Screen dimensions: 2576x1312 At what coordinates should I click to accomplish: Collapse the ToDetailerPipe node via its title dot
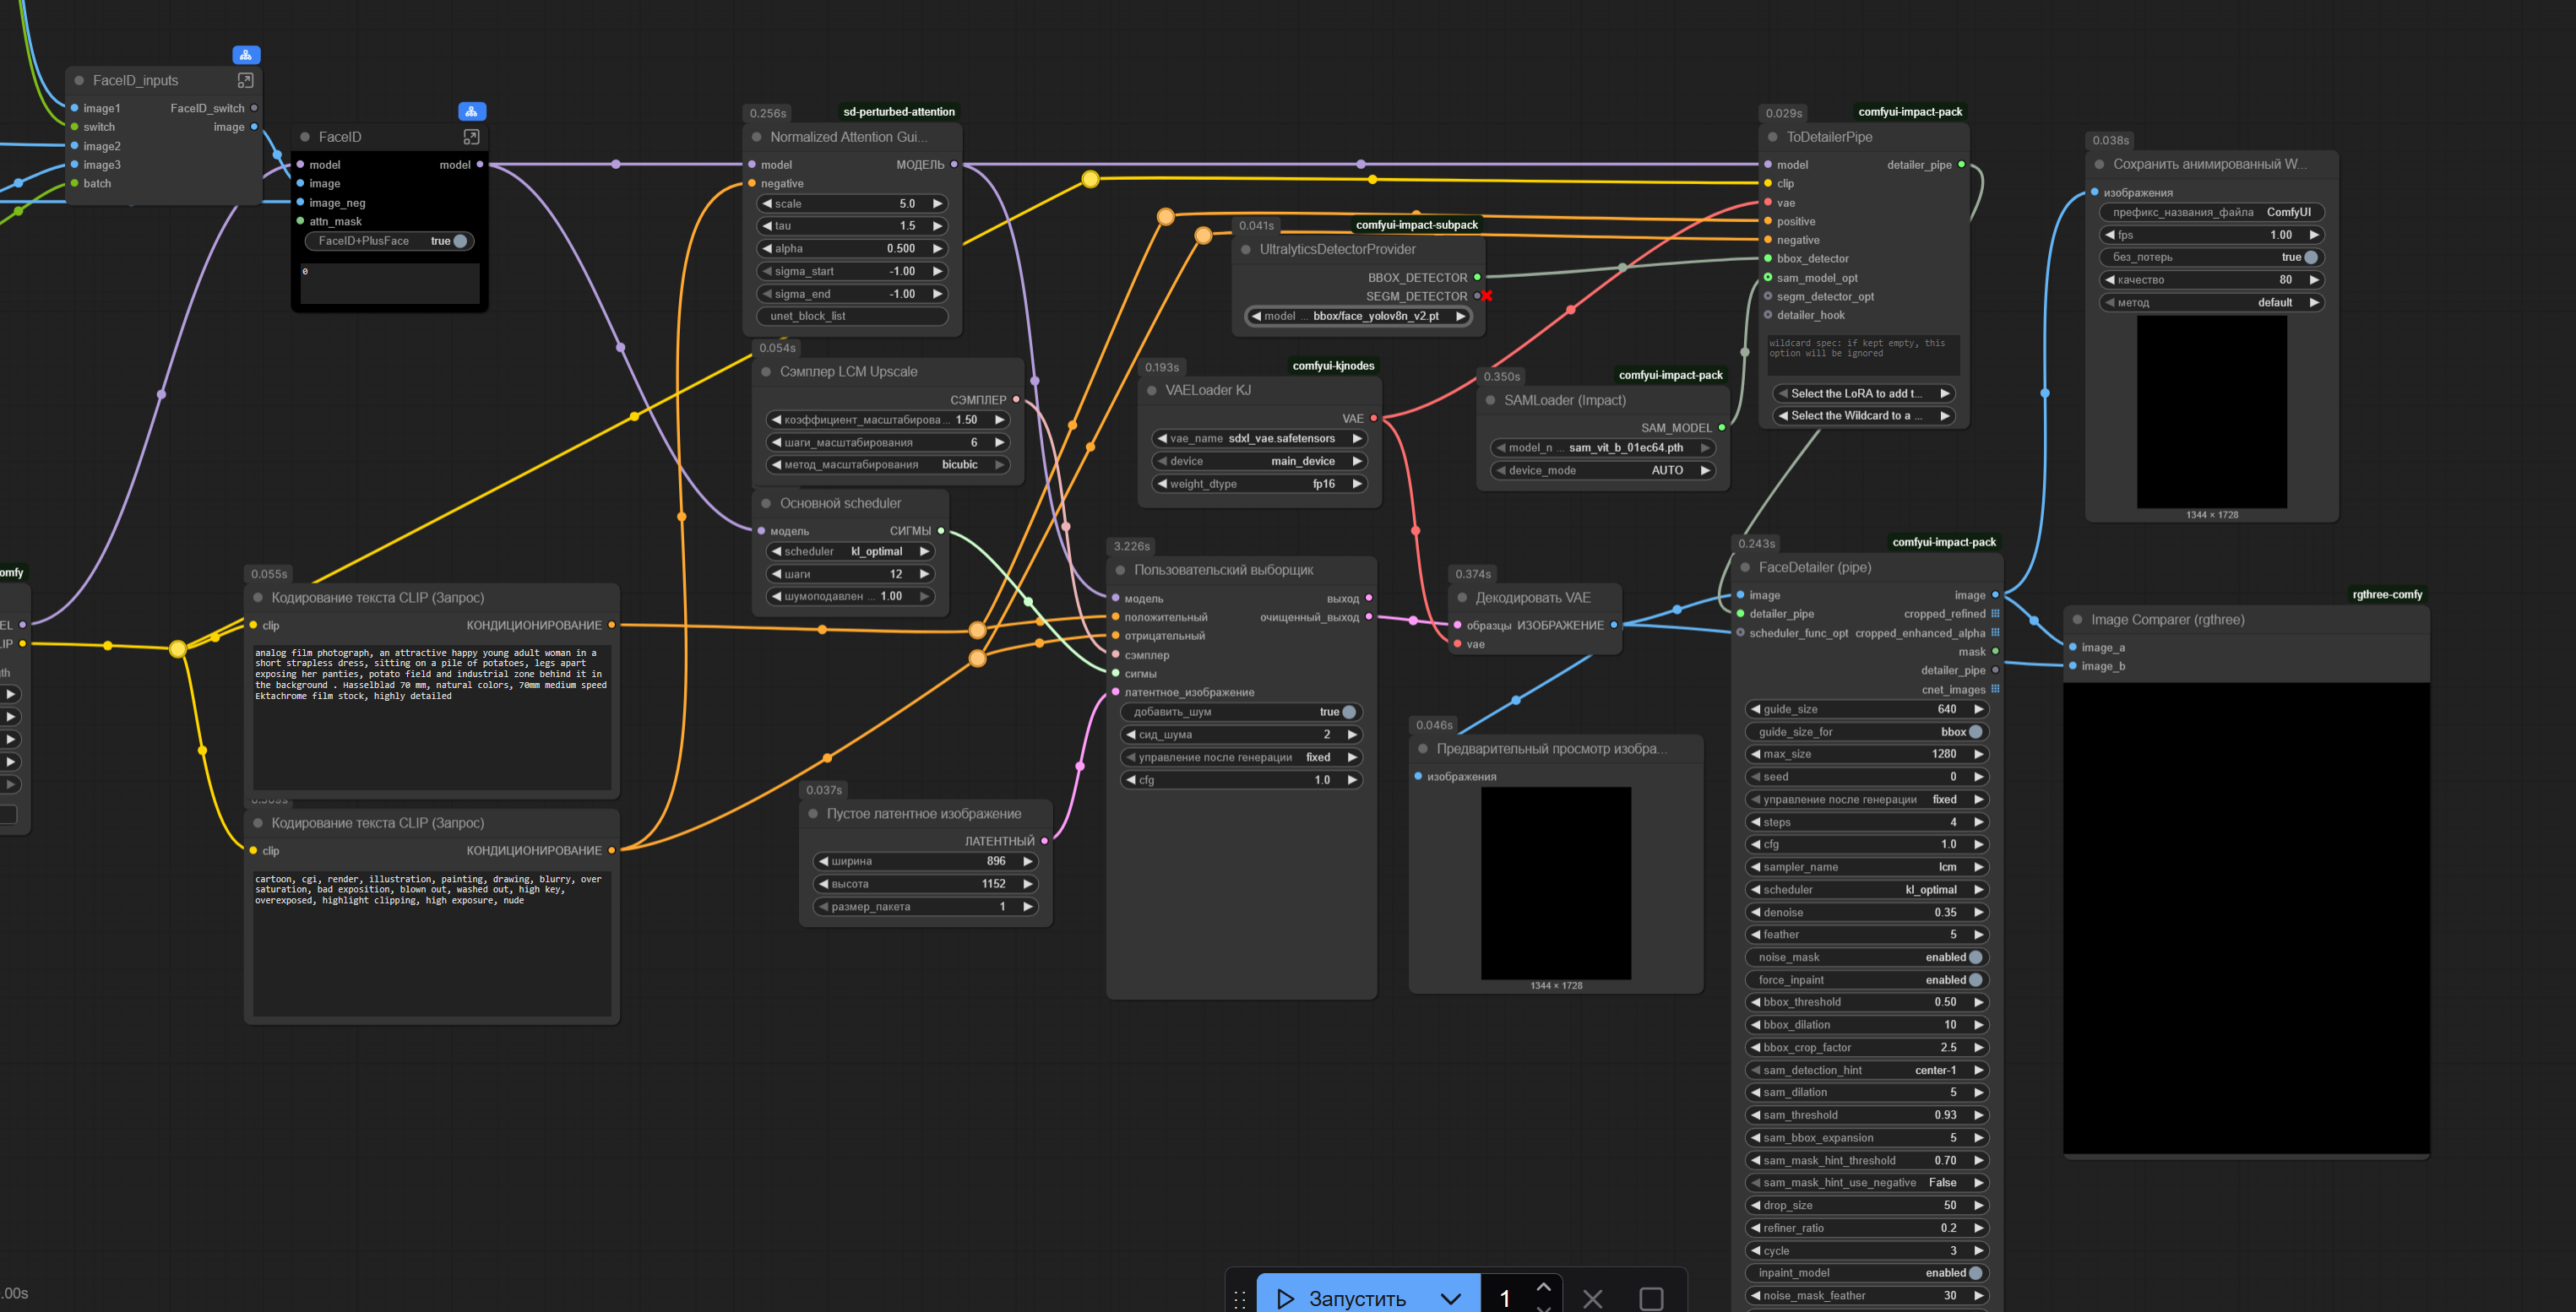coord(1773,137)
